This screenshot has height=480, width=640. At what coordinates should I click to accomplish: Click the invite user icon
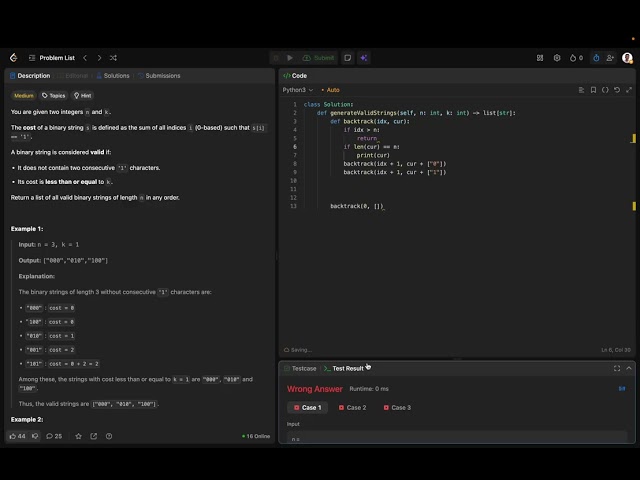610,58
